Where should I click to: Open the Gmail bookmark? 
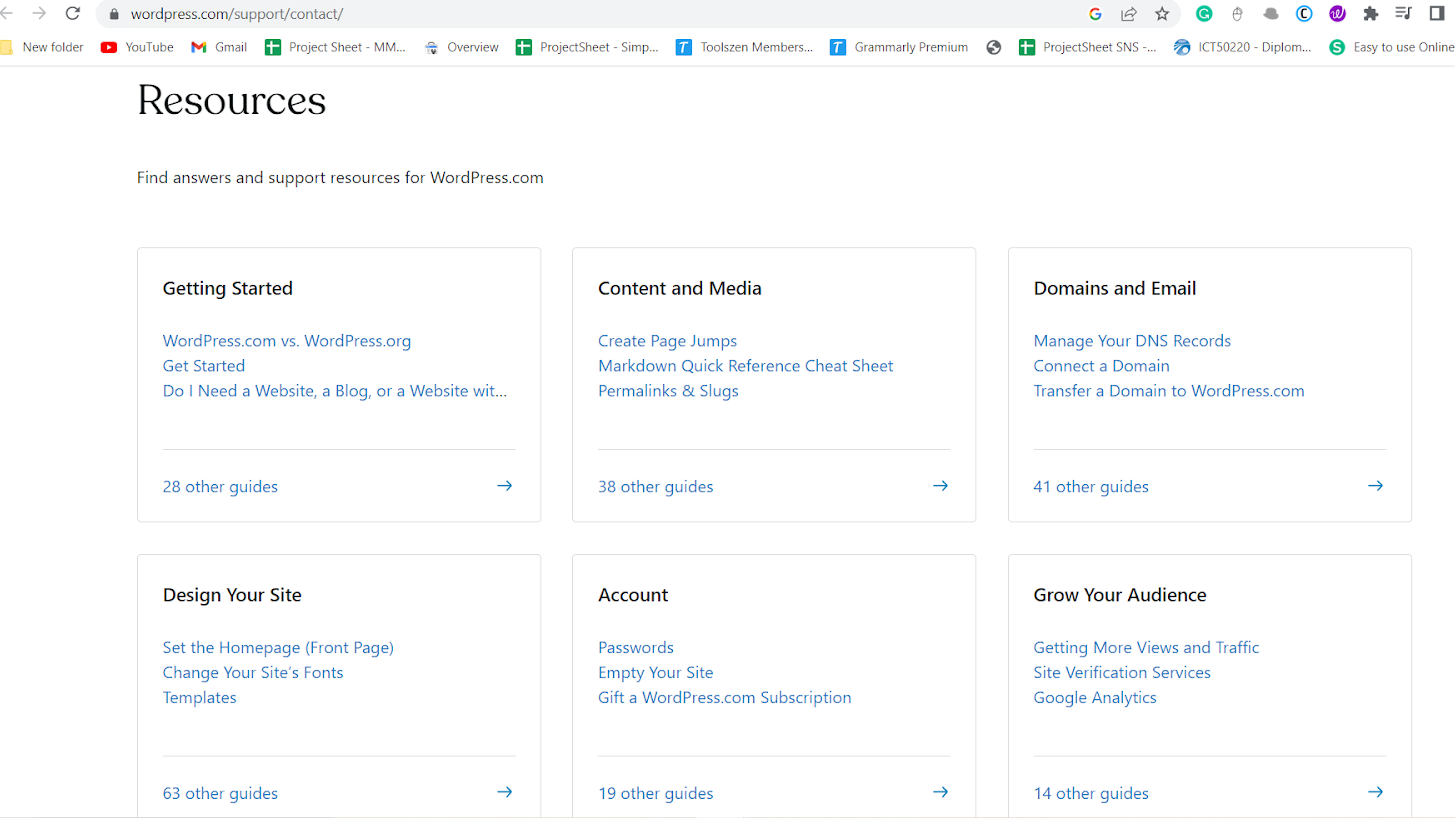tap(219, 47)
